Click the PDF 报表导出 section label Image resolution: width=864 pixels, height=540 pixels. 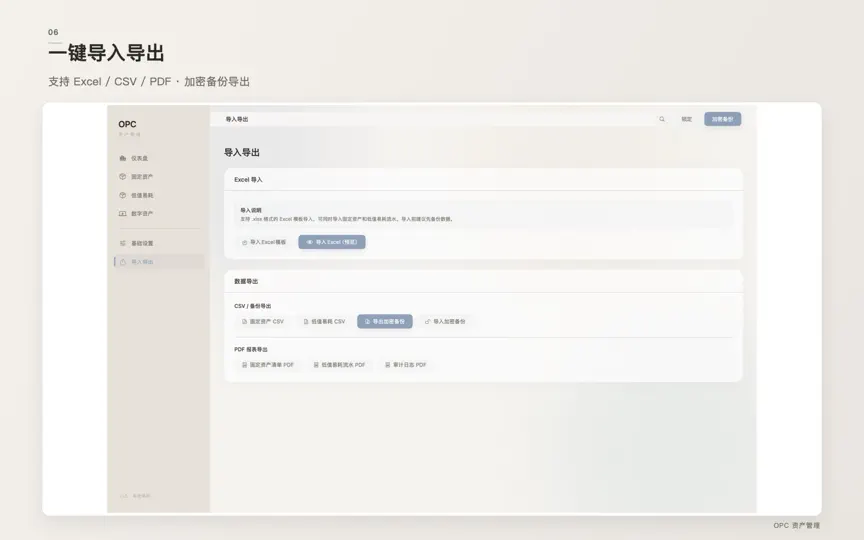click(251, 349)
